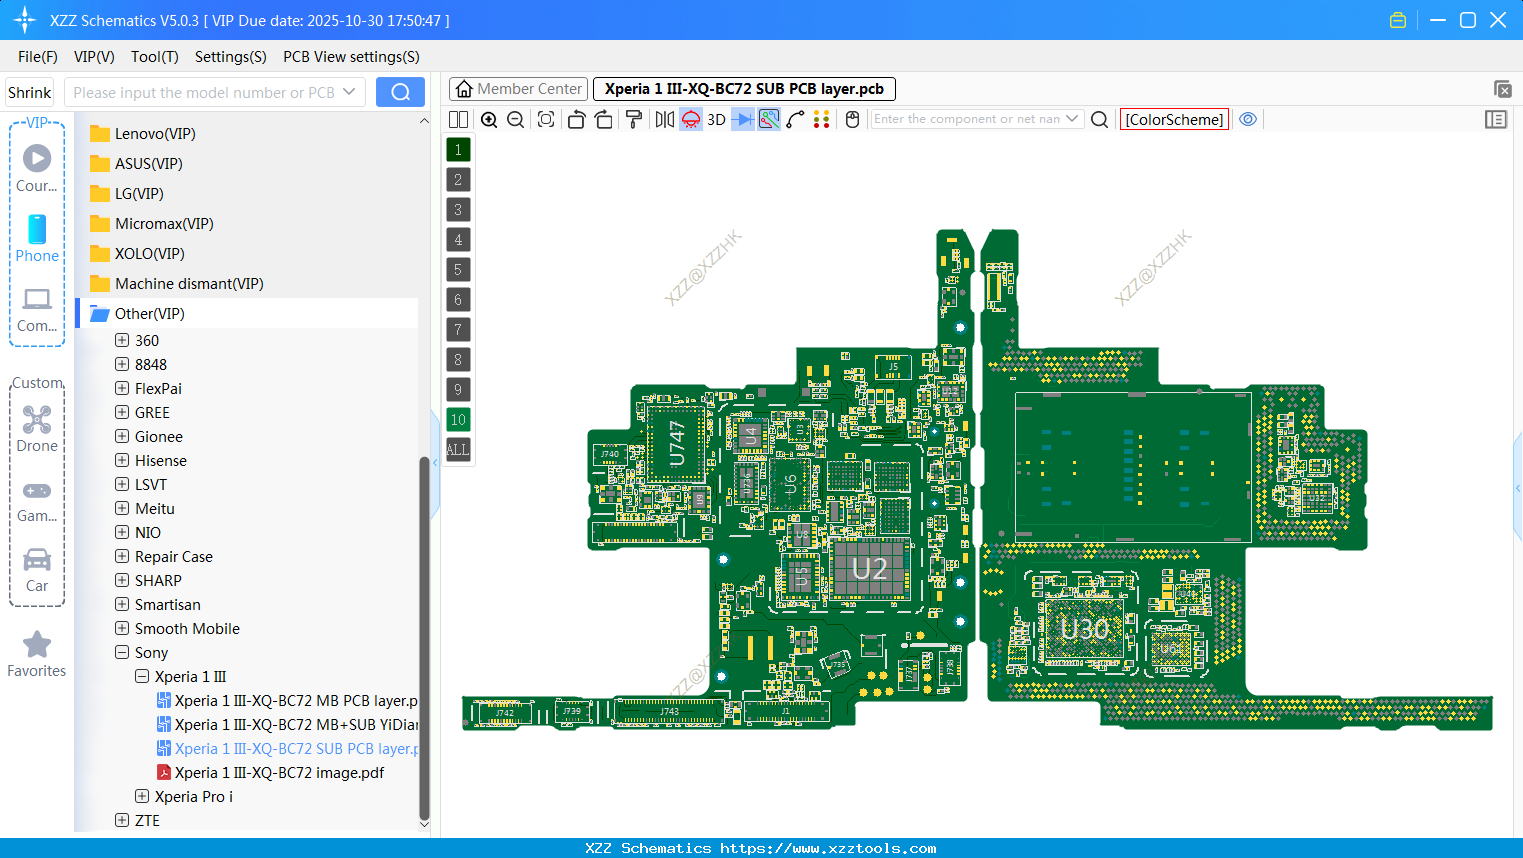Image resolution: width=1523 pixels, height=858 pixels.
Task: Switch to the Xperia 1 III-XQ-BC72 SUB tab
Action: pos(744,89)
